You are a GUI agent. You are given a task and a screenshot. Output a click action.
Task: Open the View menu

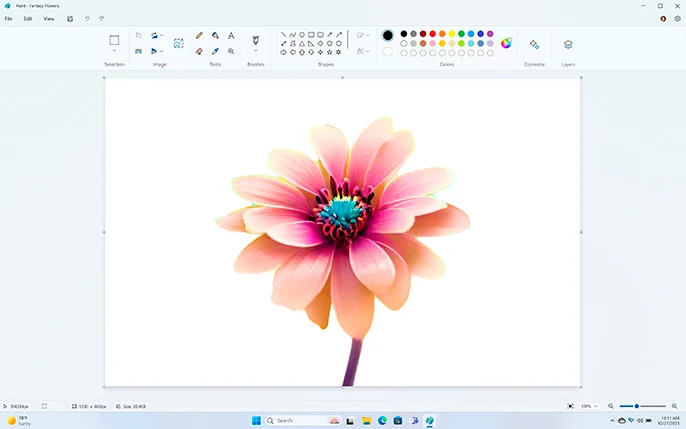[49, 19]
